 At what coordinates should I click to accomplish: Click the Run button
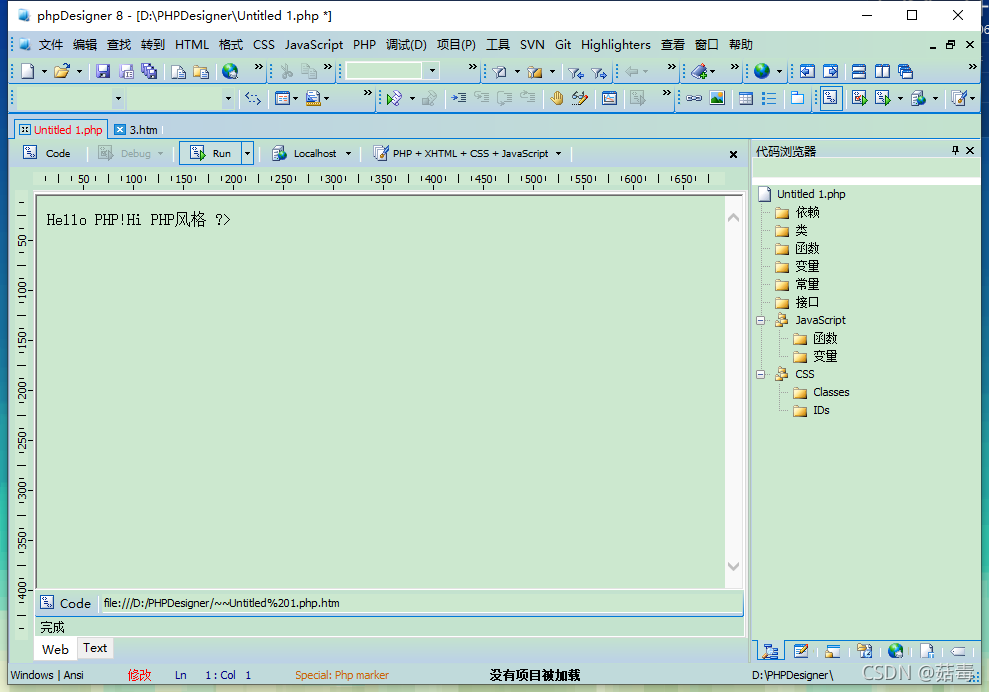(x=211, y=153)
